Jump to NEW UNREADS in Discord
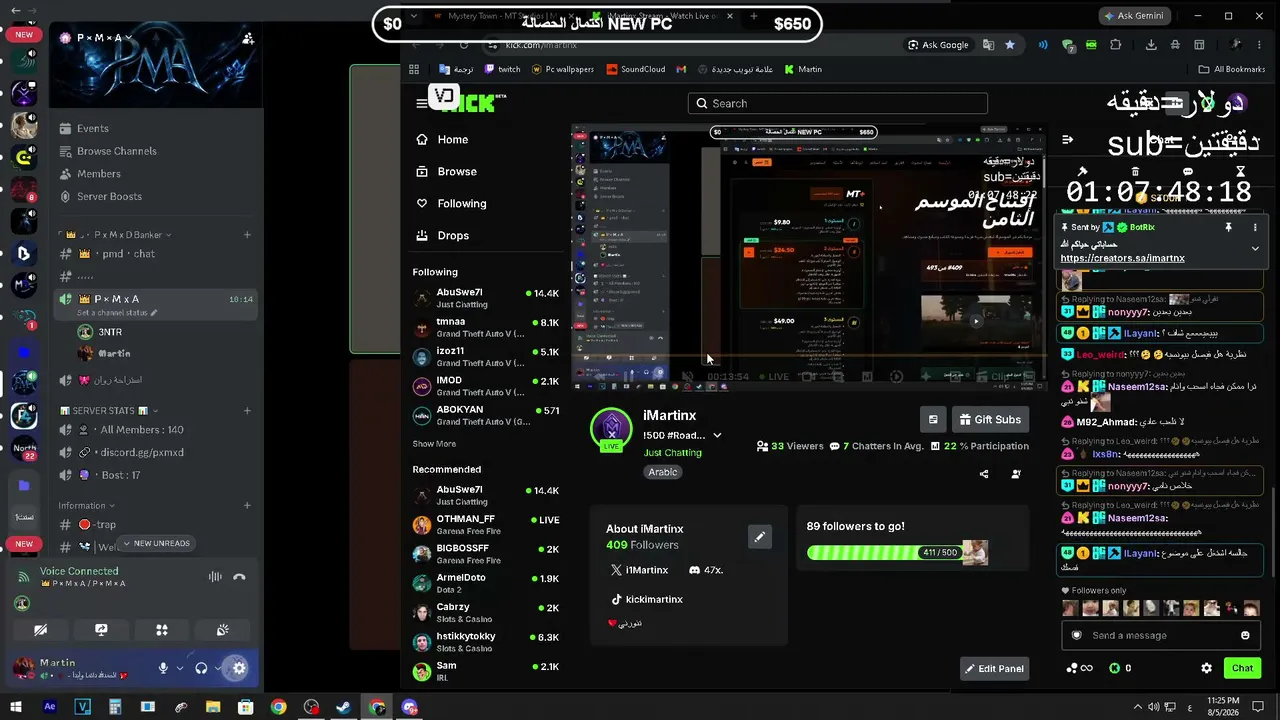This screenshot has width=1280, height=720. [156, 543]
